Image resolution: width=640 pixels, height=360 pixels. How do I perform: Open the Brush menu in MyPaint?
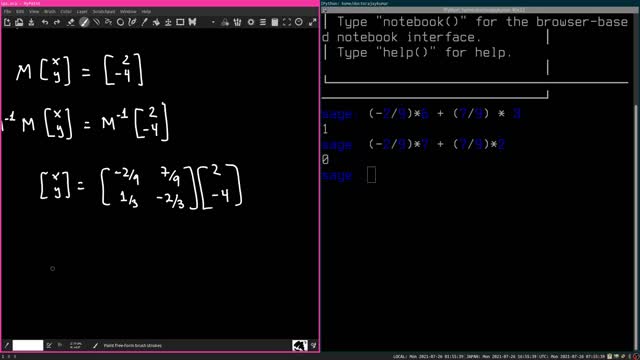click(50, 11)
